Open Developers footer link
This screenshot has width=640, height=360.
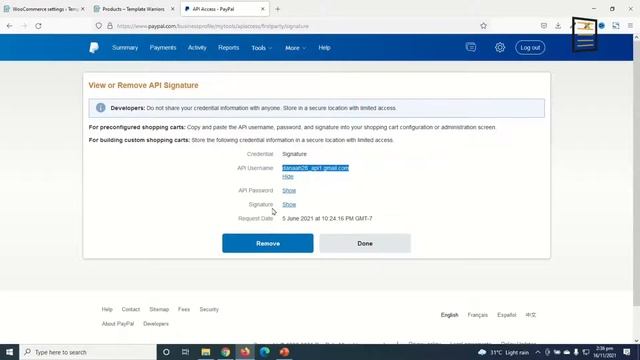coord(156,324)
